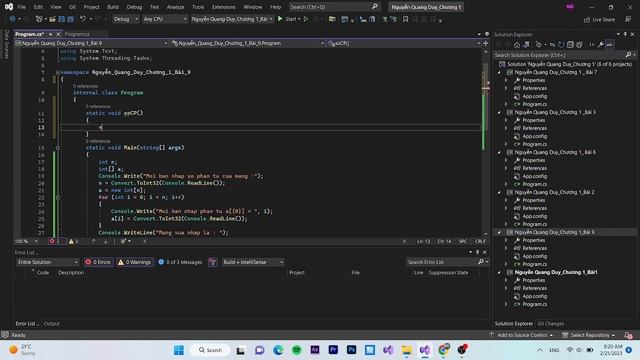Screen dimensions: 640x360
Task: Switch to the Git Changes tab
Action: point(551,324)
